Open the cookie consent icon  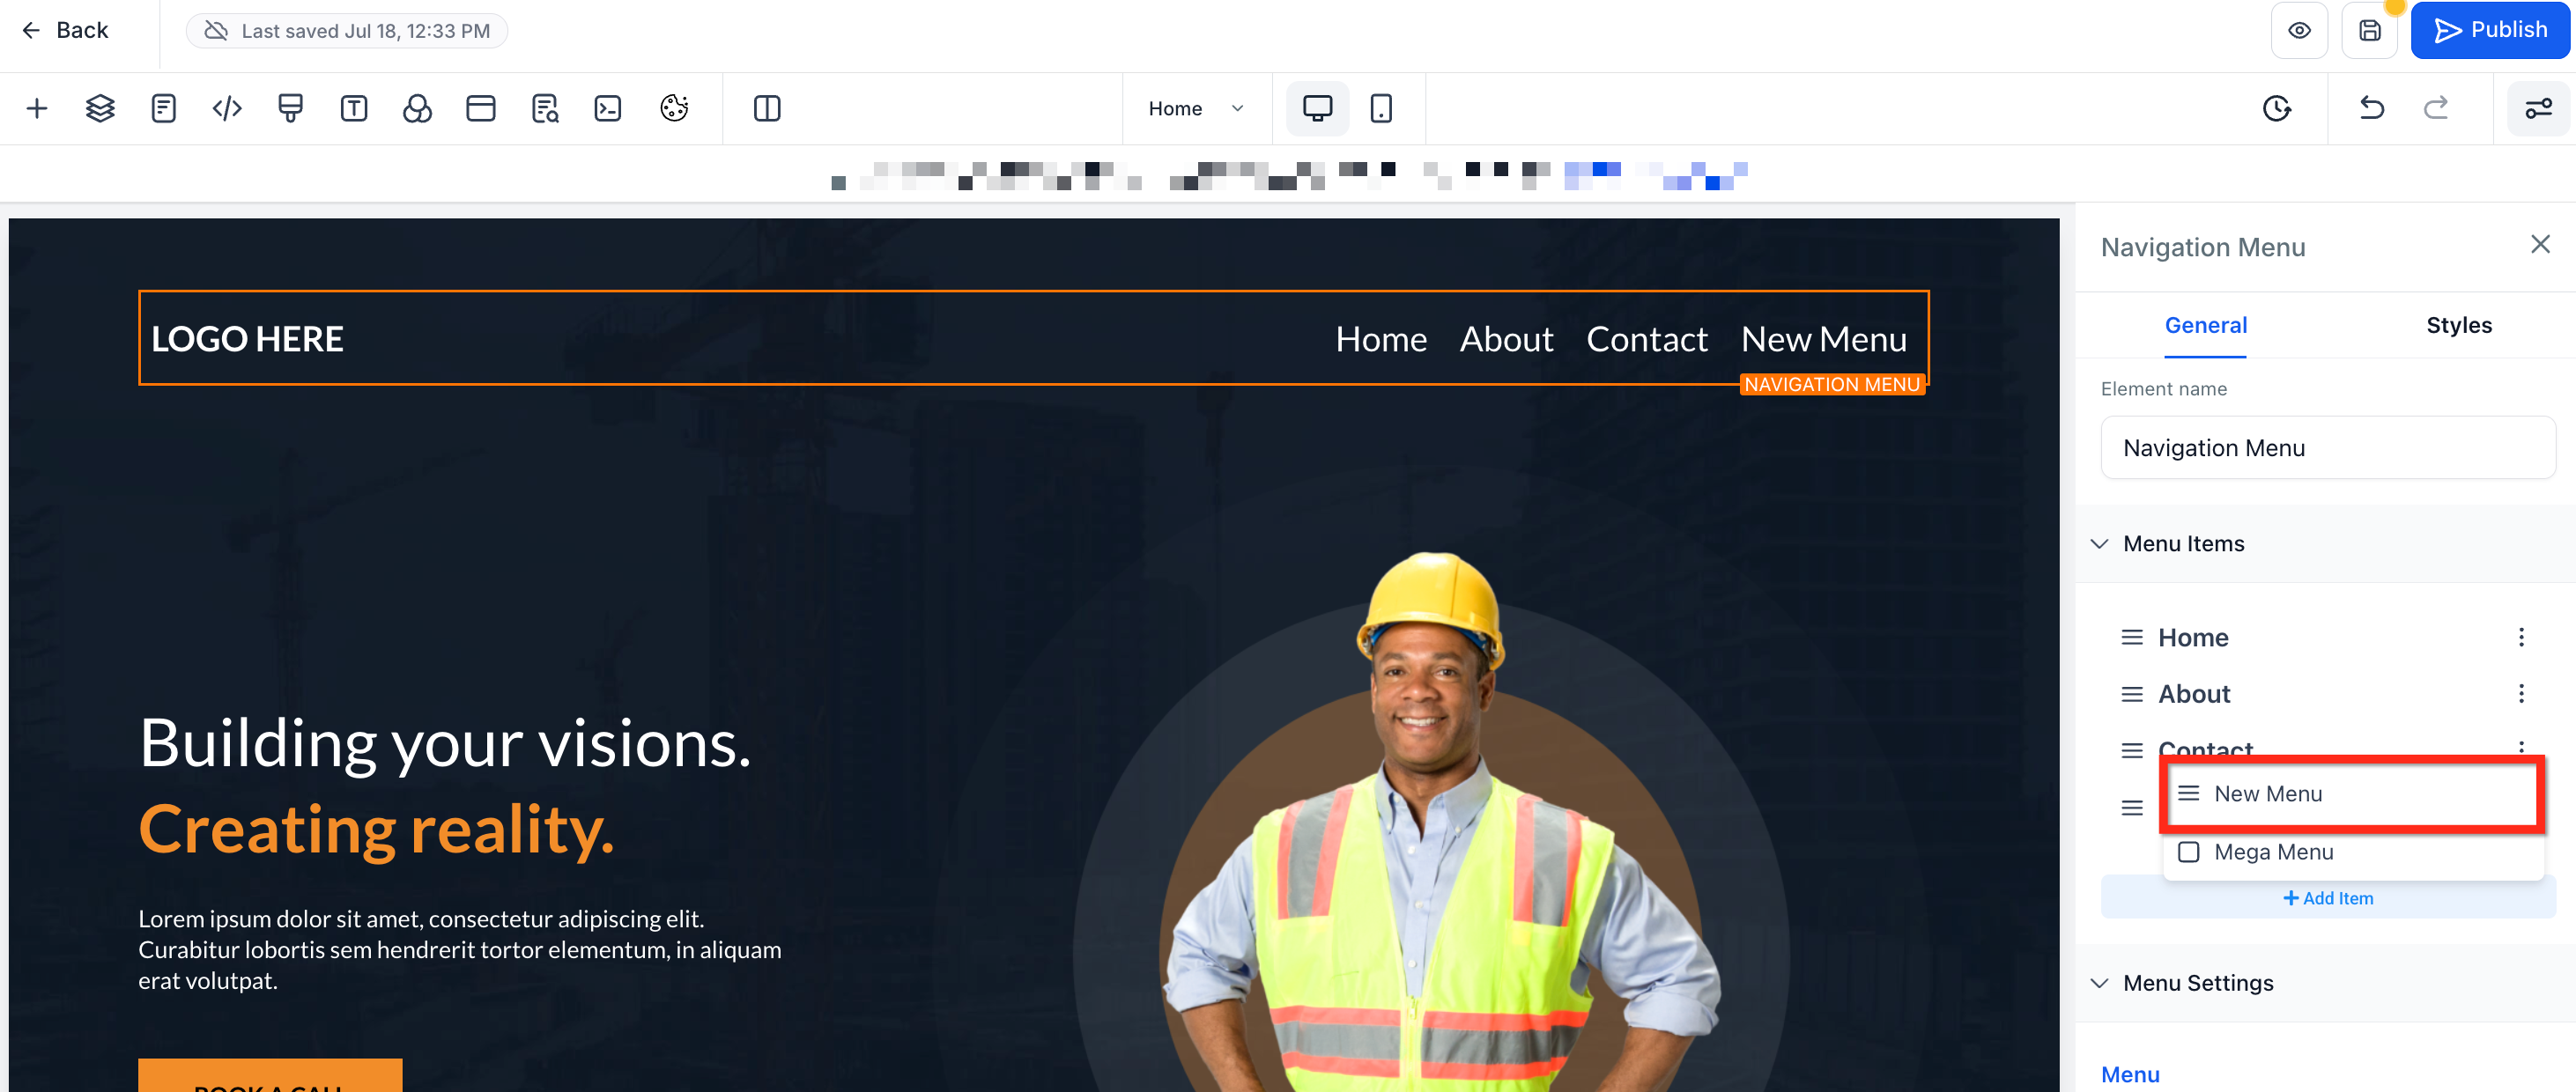coord(674,108)
